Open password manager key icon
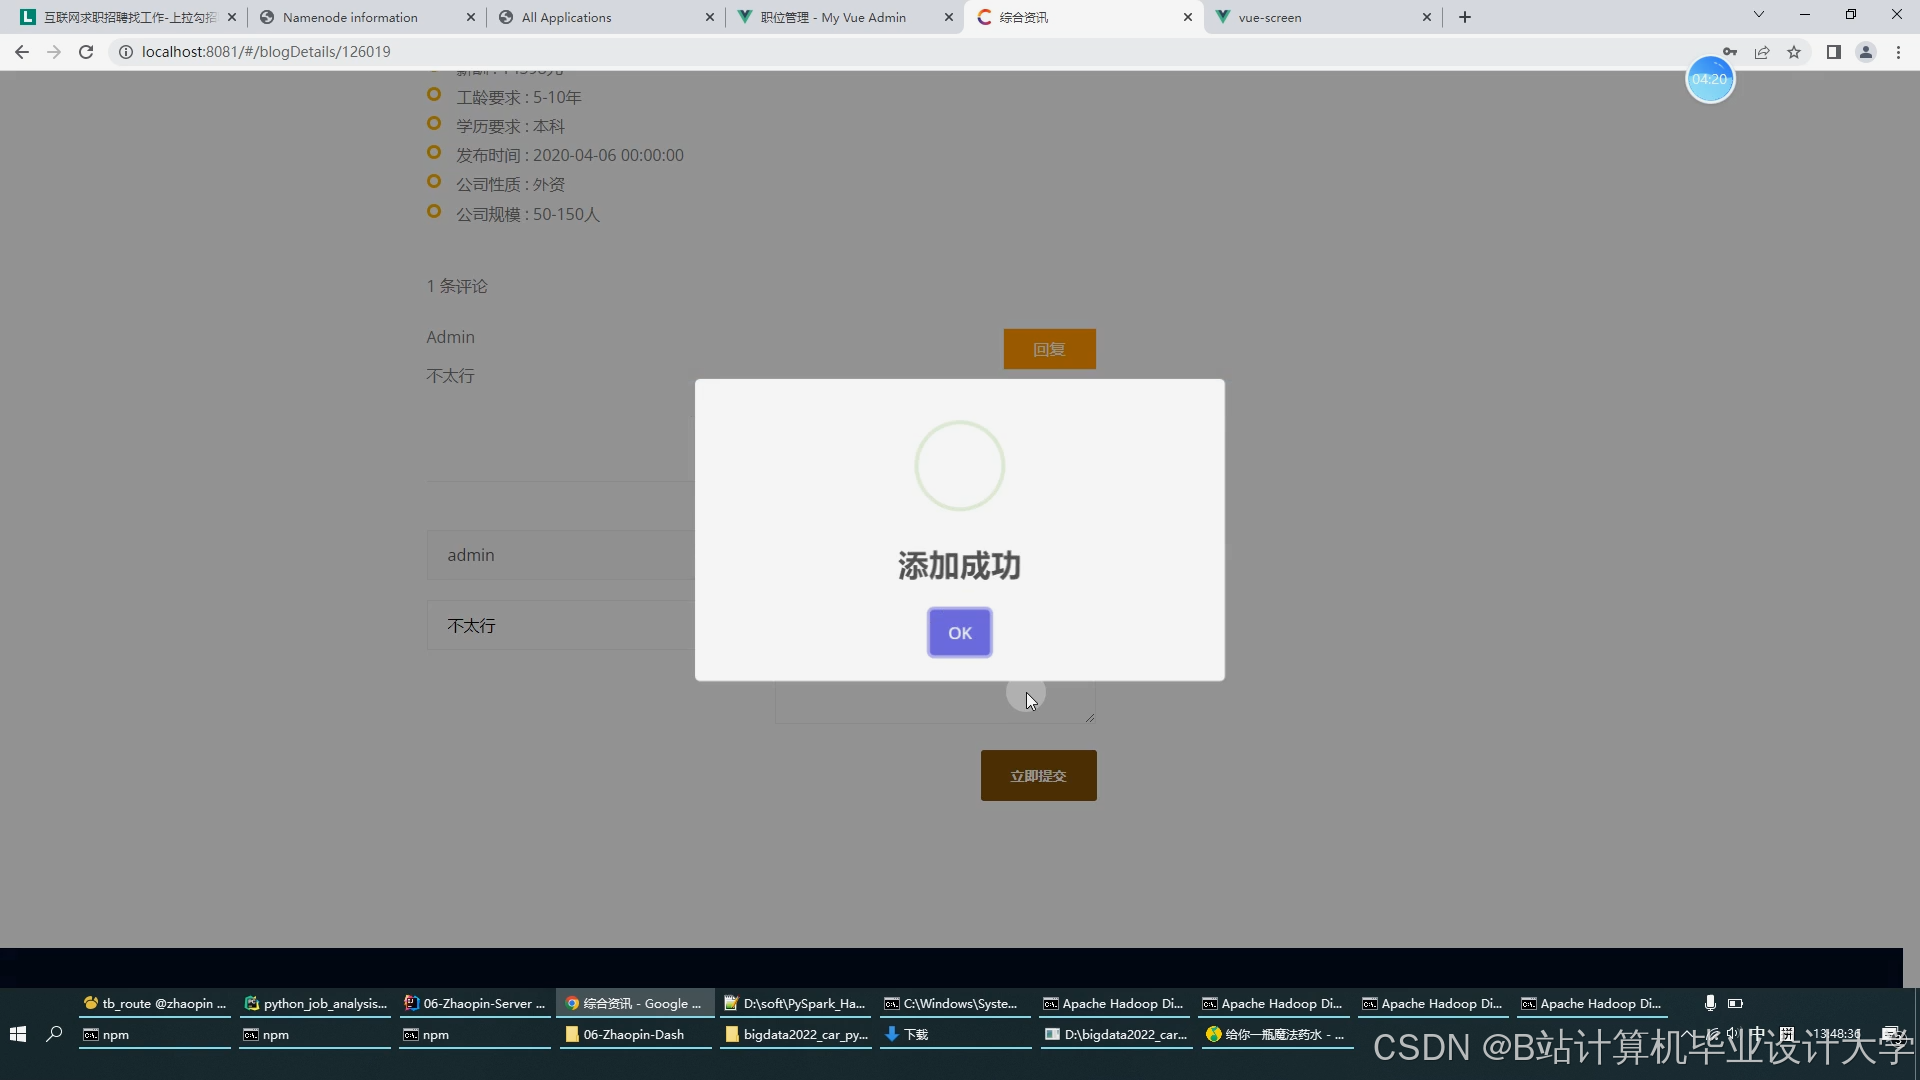The width and height of the screenshot is (1920, 1080). (x=1729, y=52)
